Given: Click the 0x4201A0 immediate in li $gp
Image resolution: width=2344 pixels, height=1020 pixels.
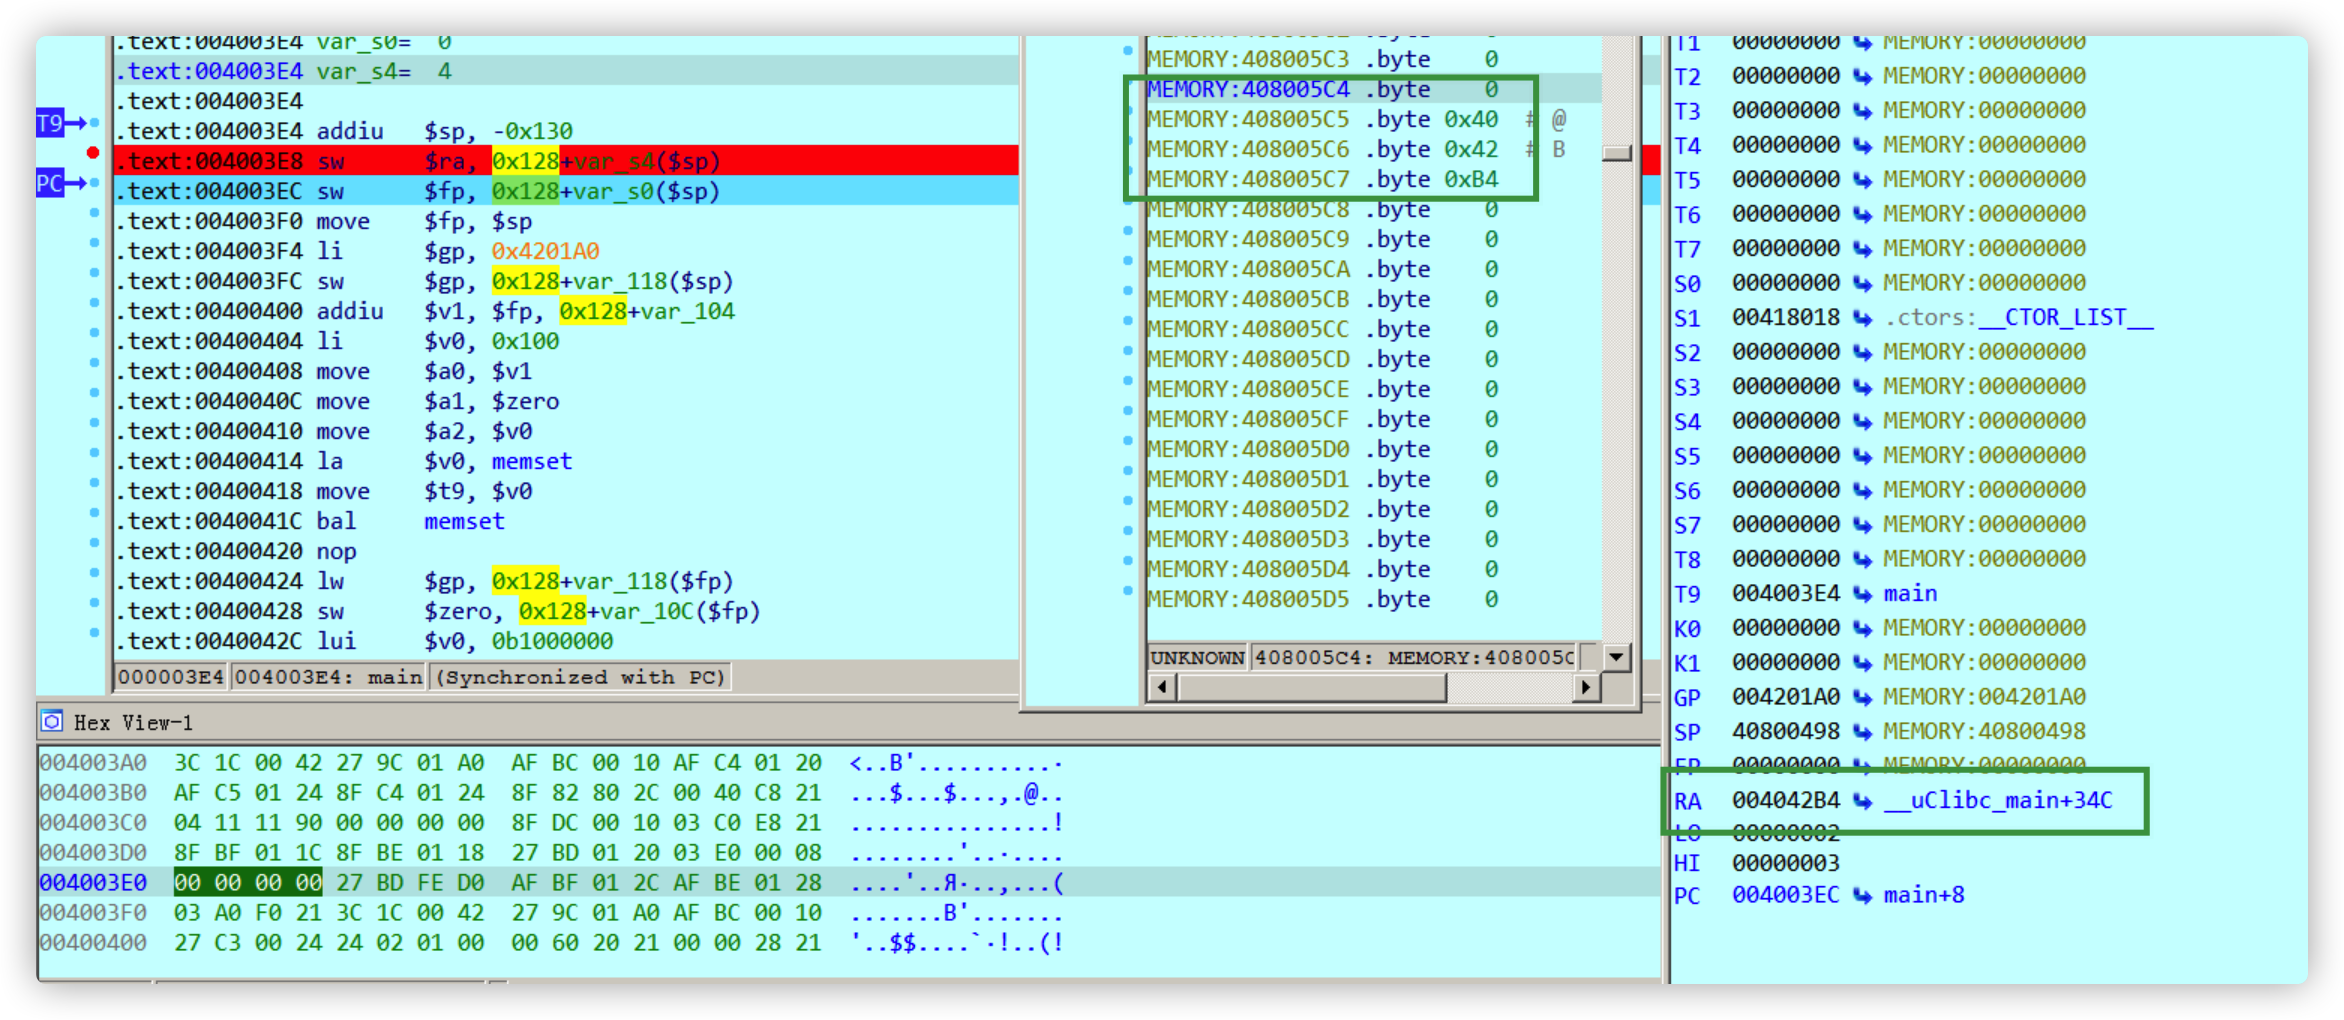Looking at the screenshot, I should click(x=545, y=251).
